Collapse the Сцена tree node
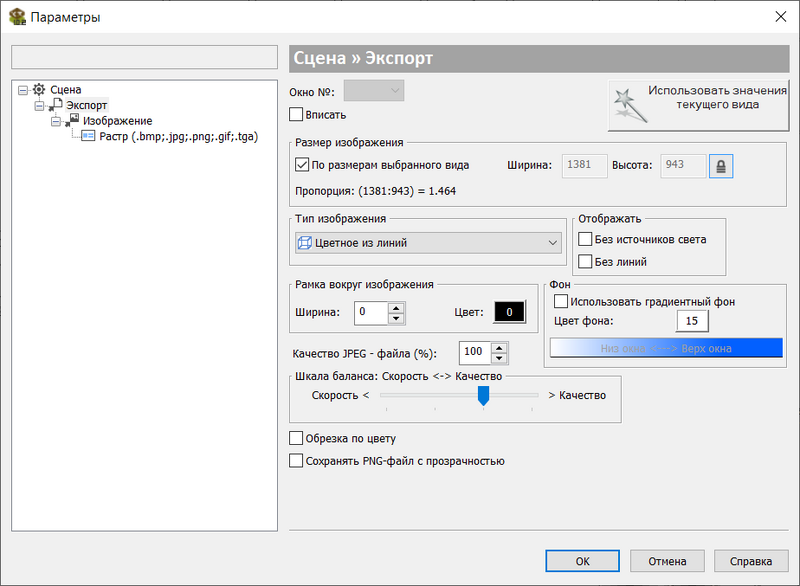This screenshot has height=586, width=800. click(23, 90)
